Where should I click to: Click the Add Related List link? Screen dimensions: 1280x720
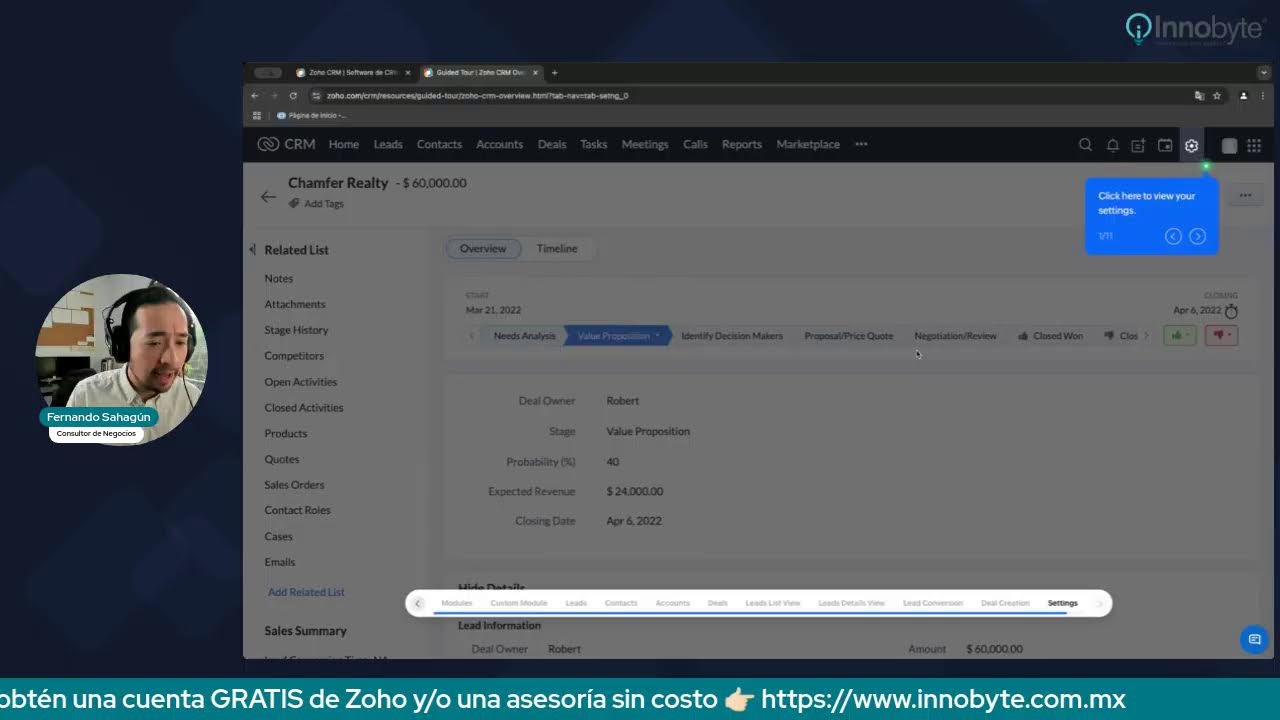(x=306, y=592)
